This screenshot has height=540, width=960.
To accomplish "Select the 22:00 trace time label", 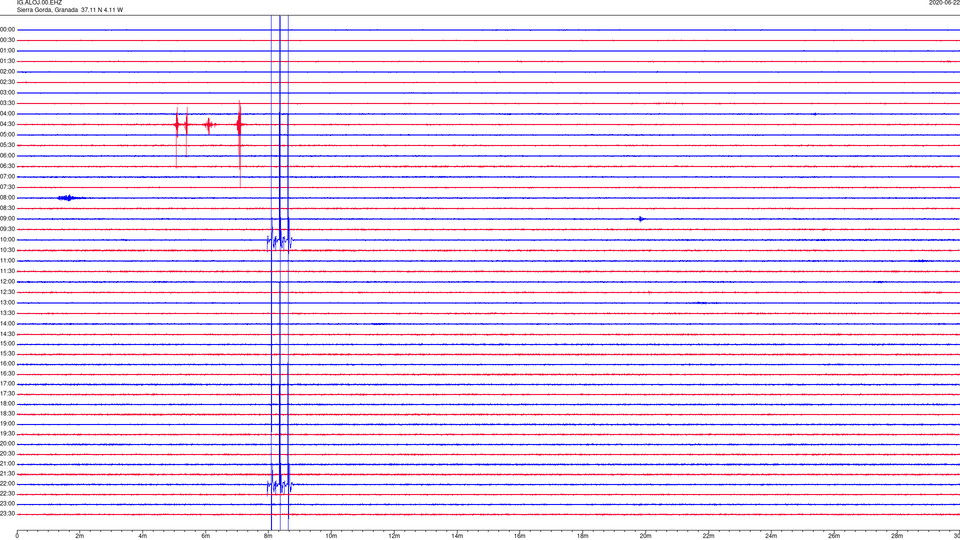I will tap(8, 484).
